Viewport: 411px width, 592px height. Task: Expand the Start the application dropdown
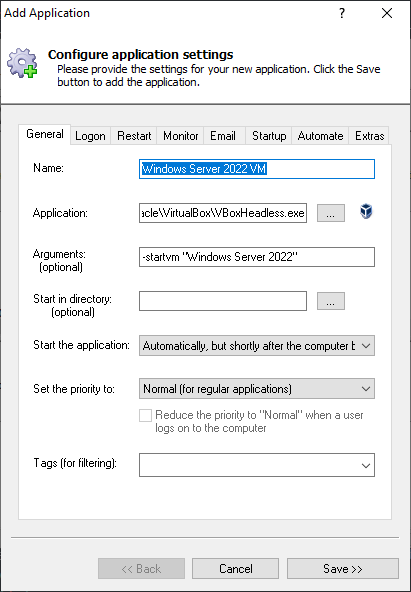click(257, 346)
